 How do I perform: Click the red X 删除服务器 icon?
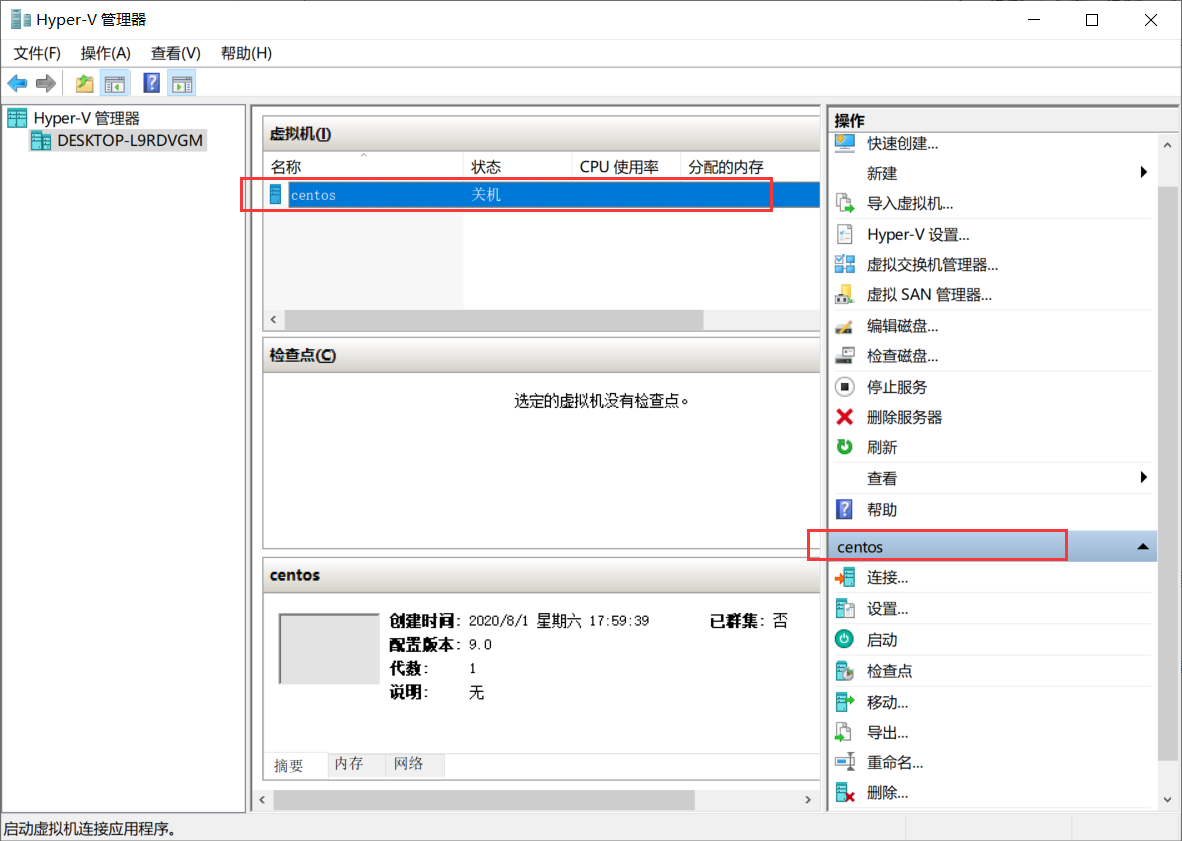pyautogui.click(x=844, y=417)
